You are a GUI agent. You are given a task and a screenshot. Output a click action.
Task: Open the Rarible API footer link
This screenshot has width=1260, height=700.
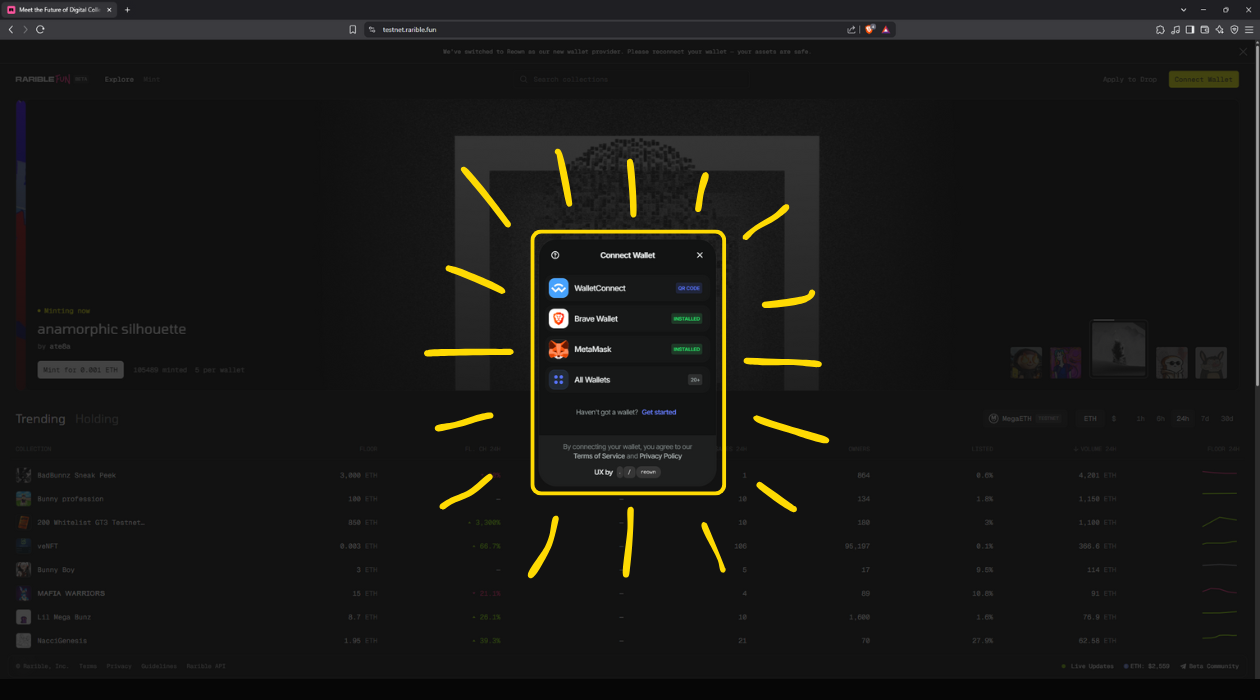point(206,666)
